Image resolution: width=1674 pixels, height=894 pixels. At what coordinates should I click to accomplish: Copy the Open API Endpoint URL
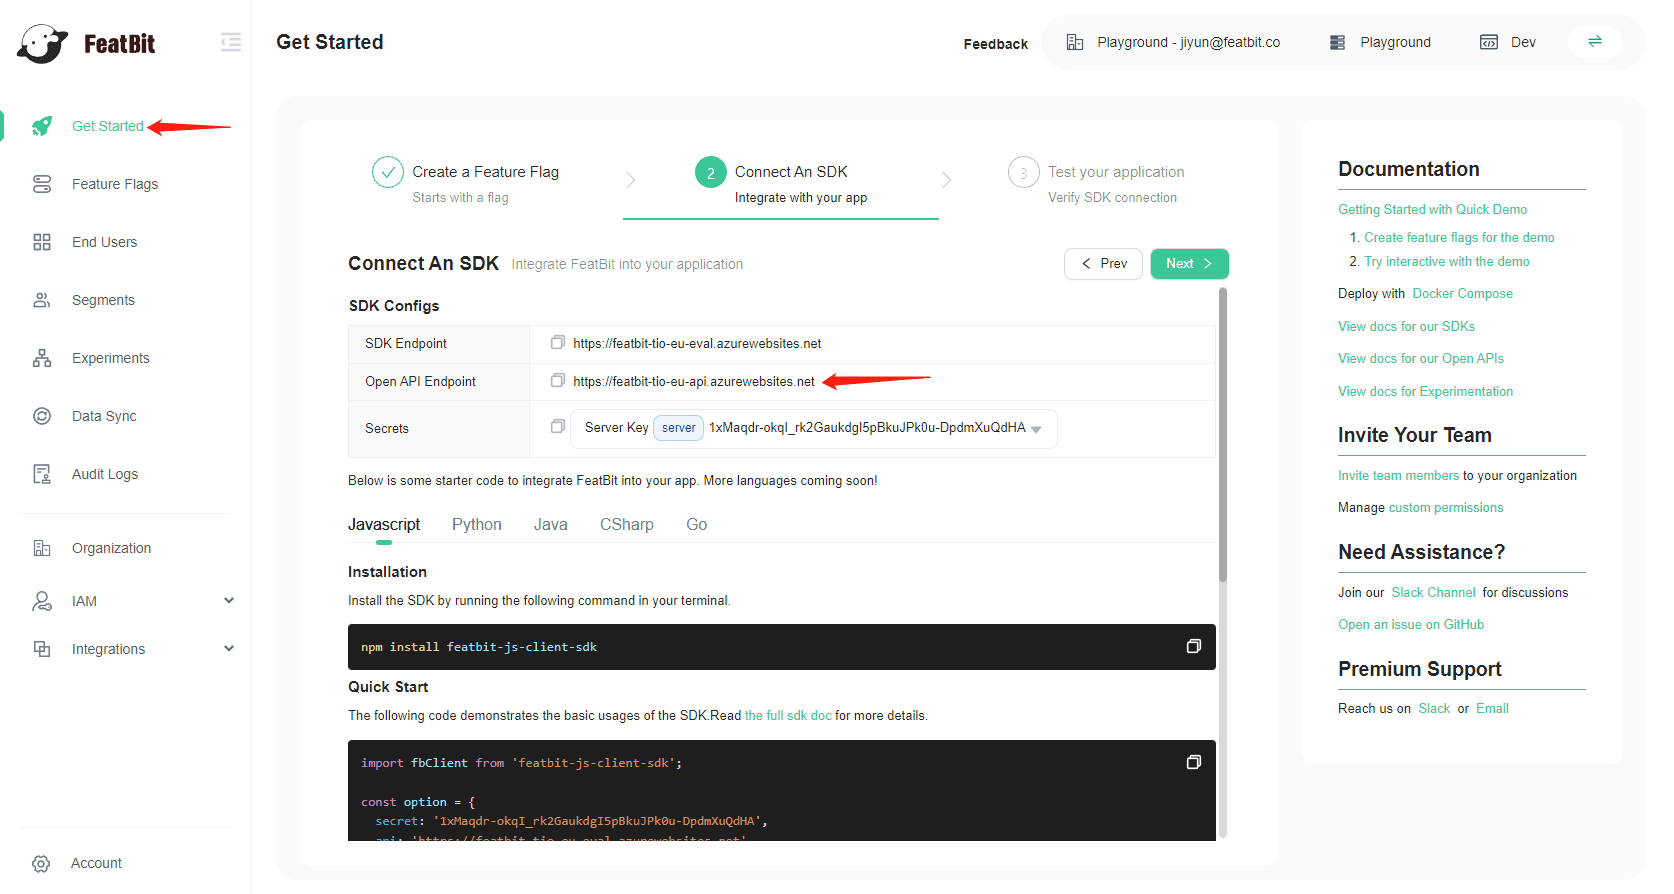[558, 381]
